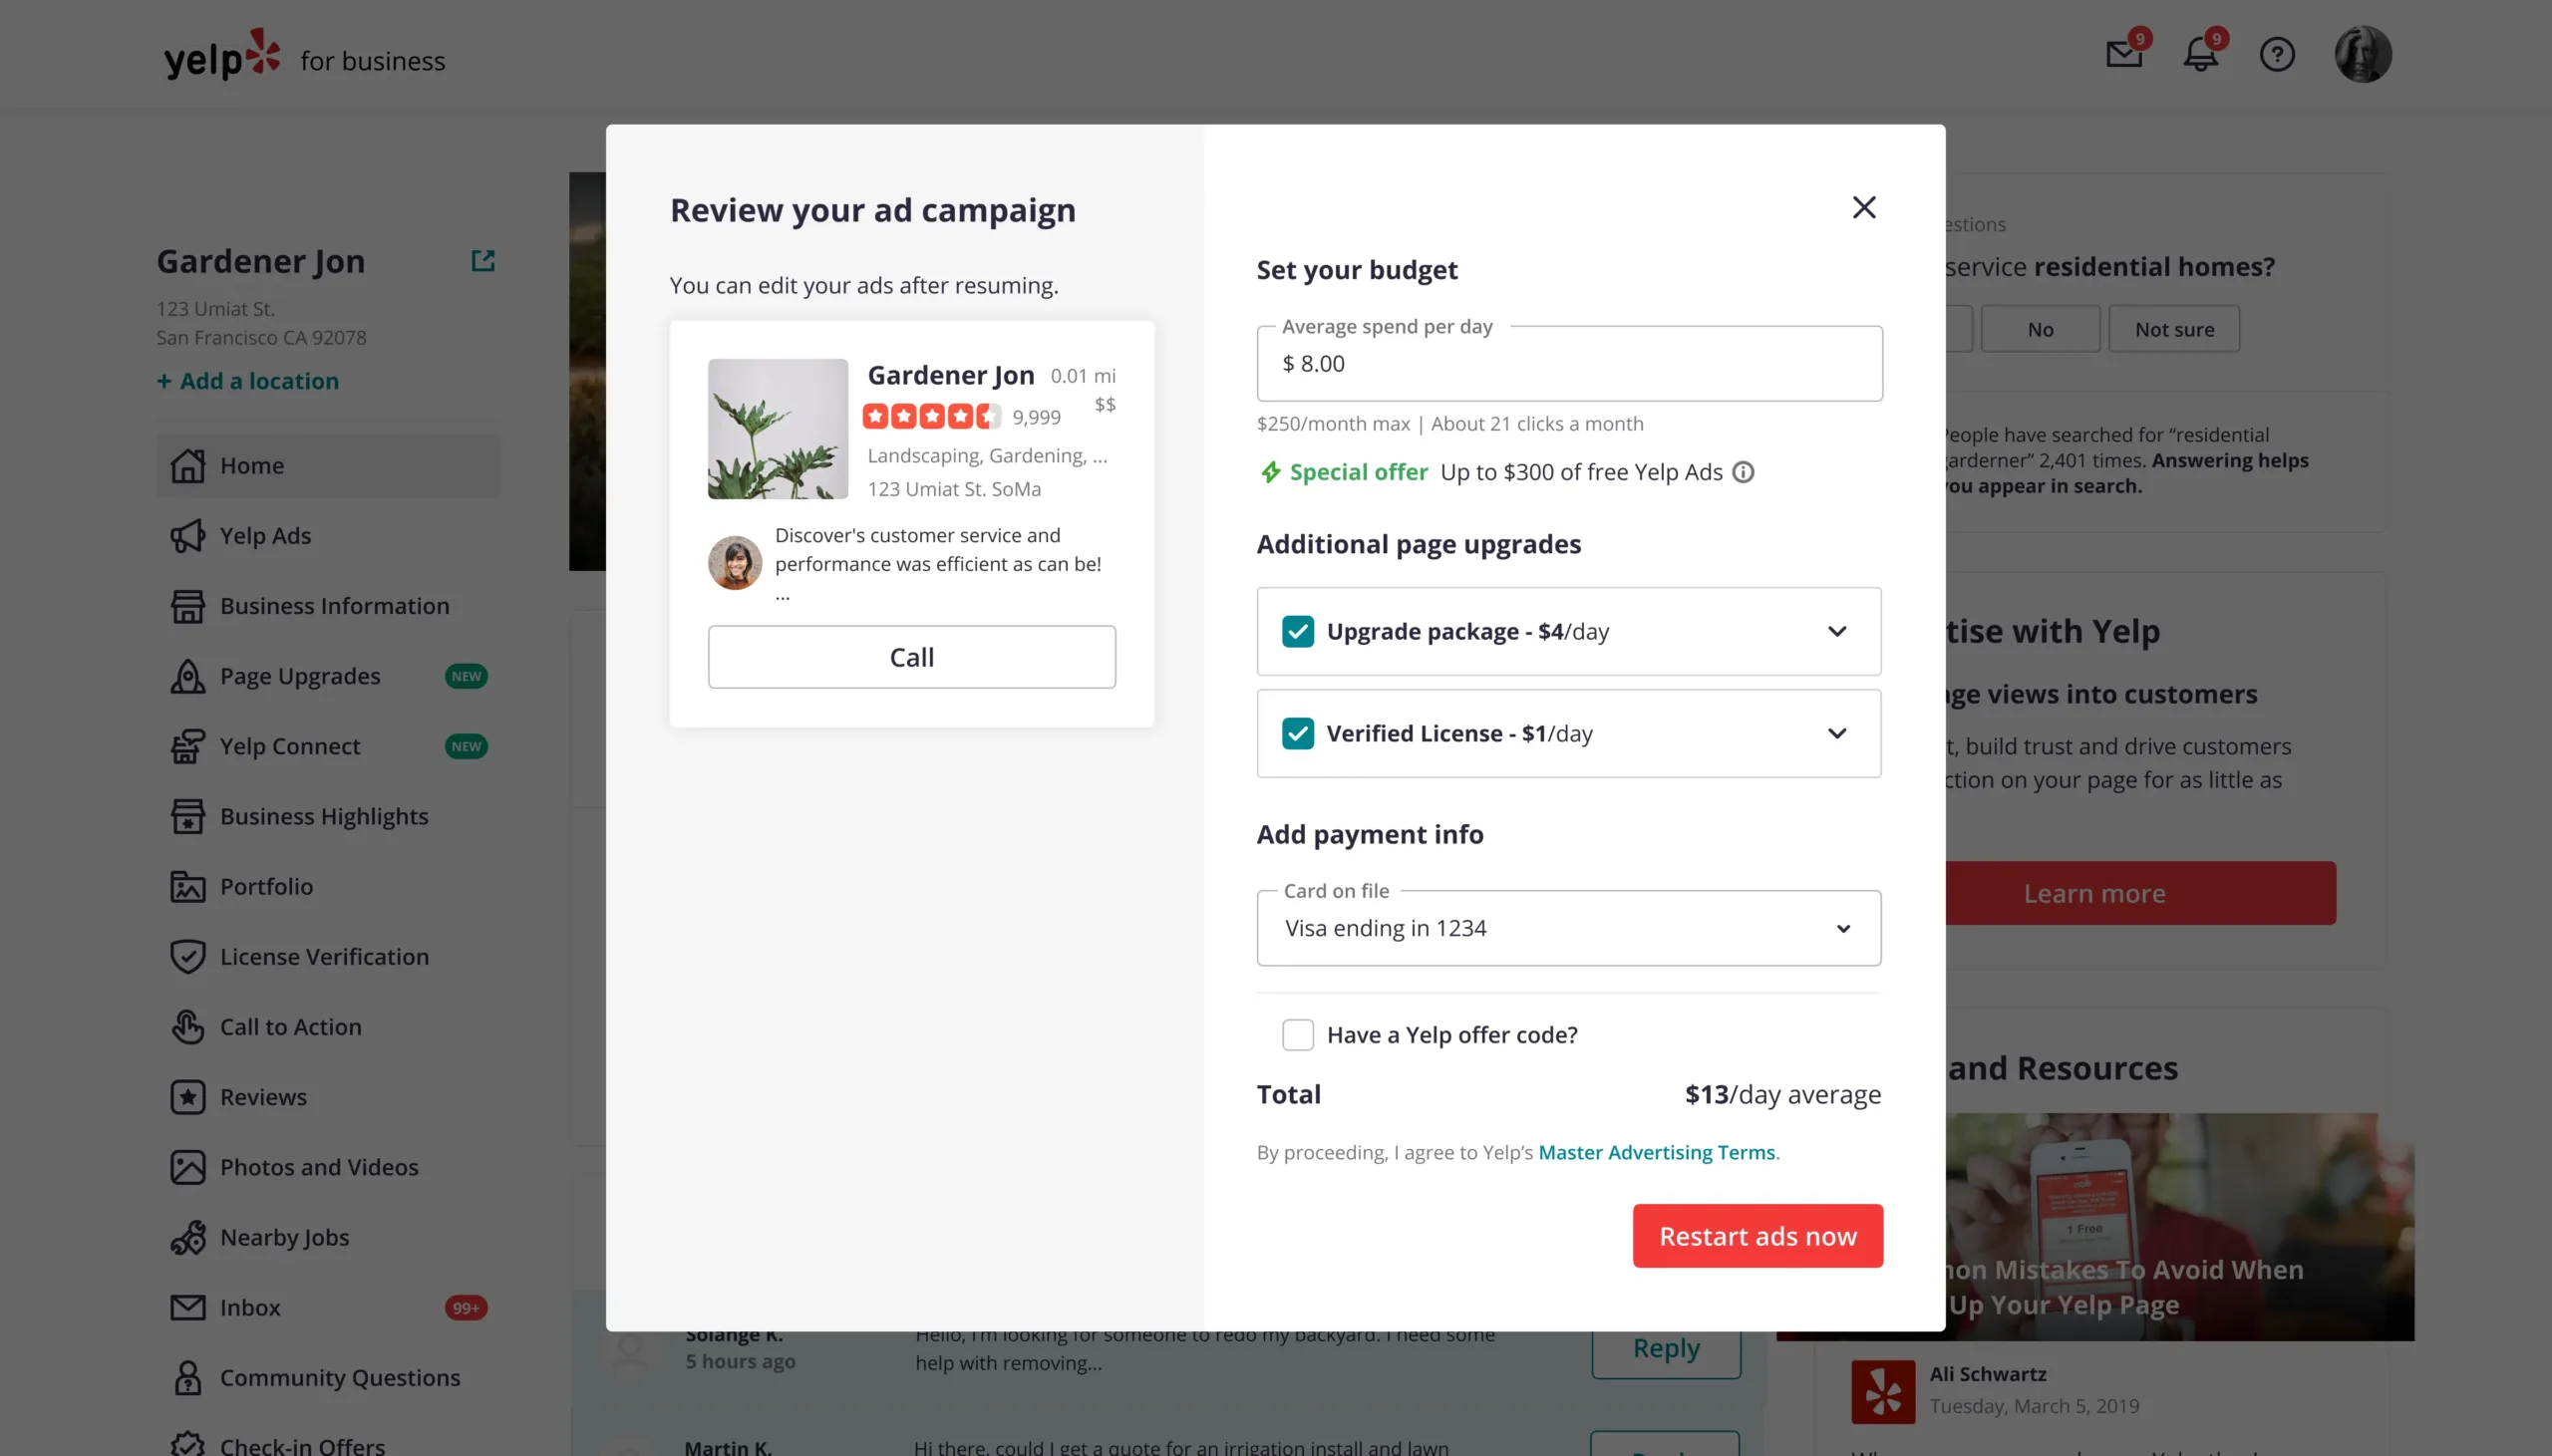
Task: Close the ad campaign review dialog
Action: 1864,207
